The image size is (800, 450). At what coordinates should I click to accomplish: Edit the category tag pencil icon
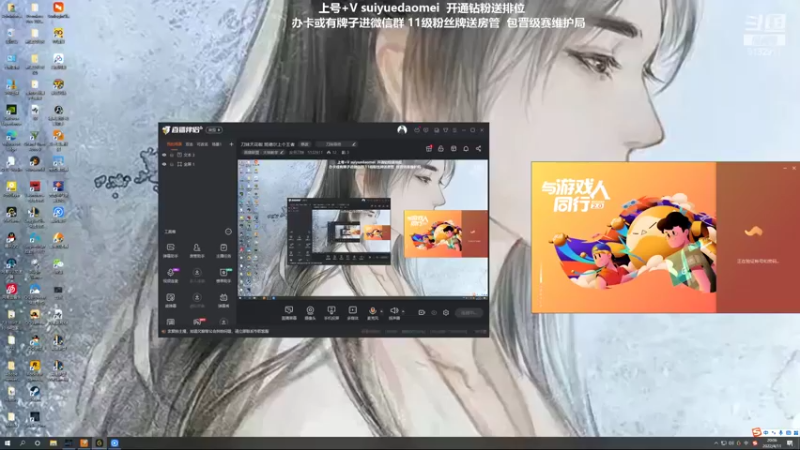[282, 152]
